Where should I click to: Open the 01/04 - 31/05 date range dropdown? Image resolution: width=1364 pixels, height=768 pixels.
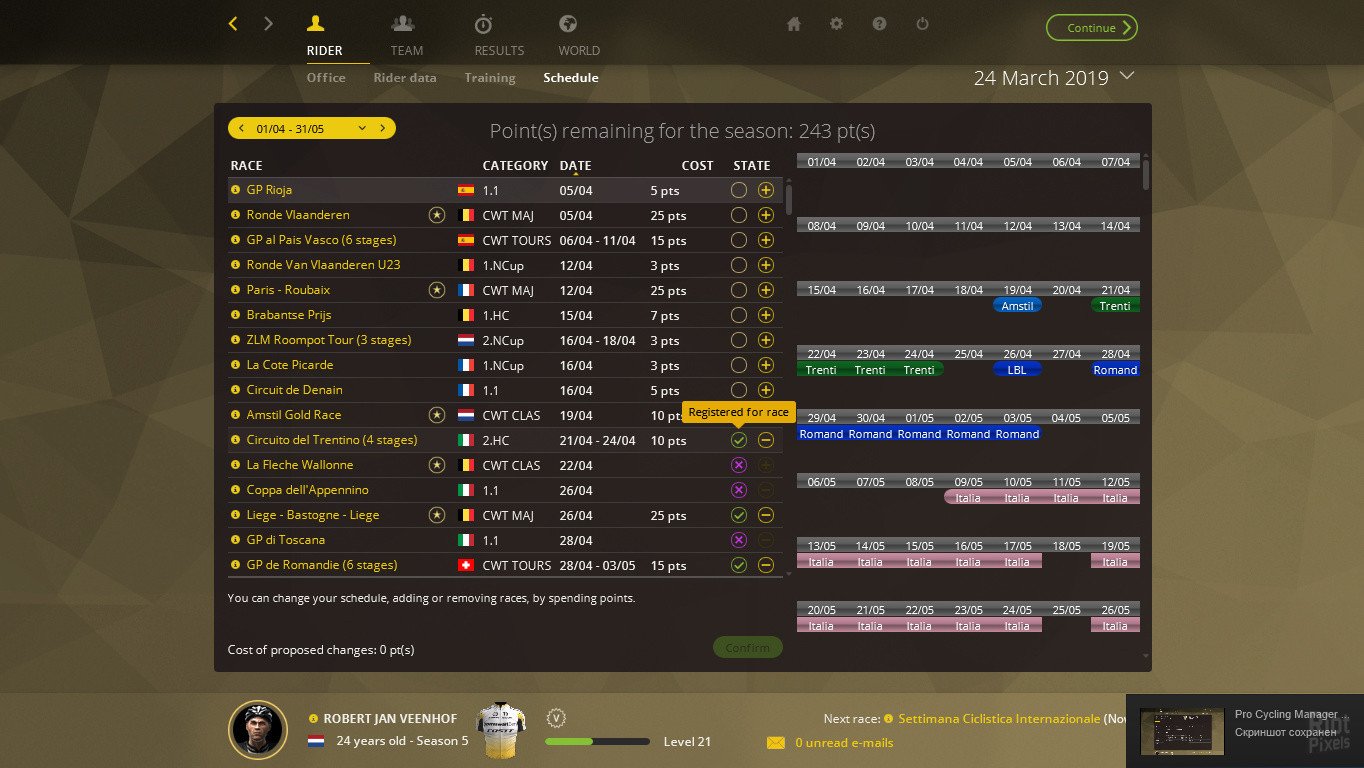[311, 128]
